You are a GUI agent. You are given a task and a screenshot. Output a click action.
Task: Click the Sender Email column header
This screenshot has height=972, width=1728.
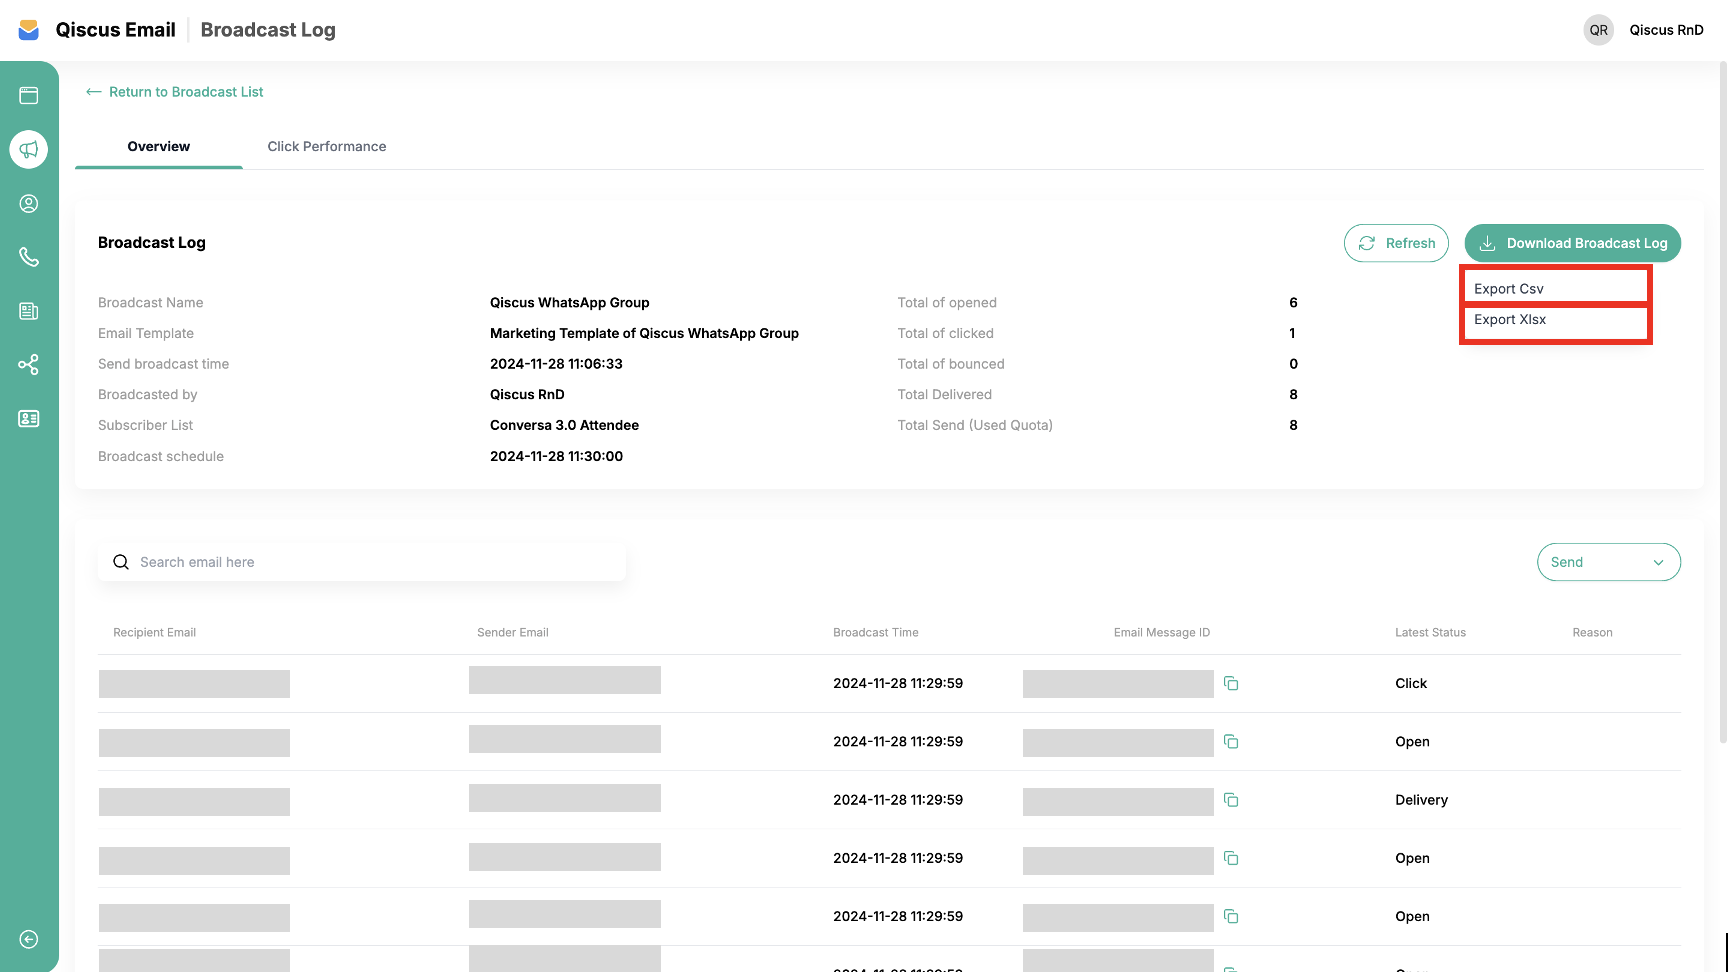click(513, 633)
